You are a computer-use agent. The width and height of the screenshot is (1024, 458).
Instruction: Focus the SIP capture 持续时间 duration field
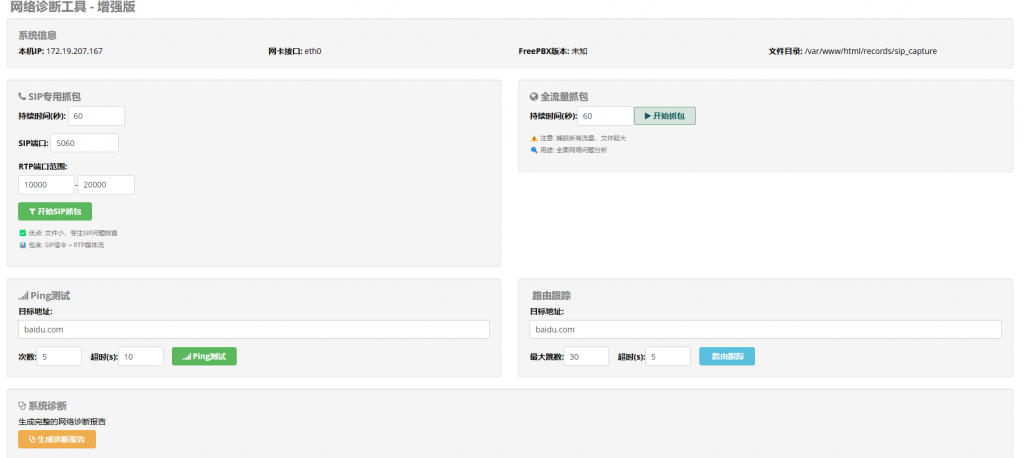(x=96, y=116)
